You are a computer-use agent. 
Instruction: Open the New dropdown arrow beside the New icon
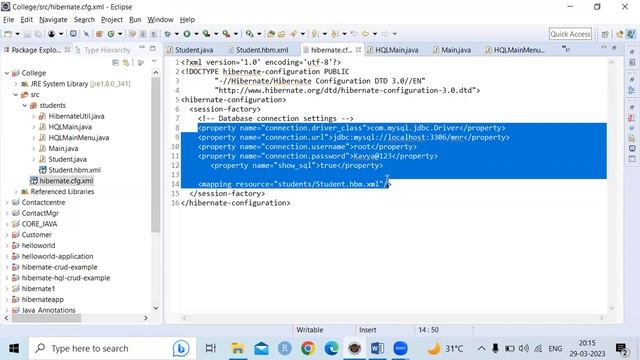[x=17, y=34]
